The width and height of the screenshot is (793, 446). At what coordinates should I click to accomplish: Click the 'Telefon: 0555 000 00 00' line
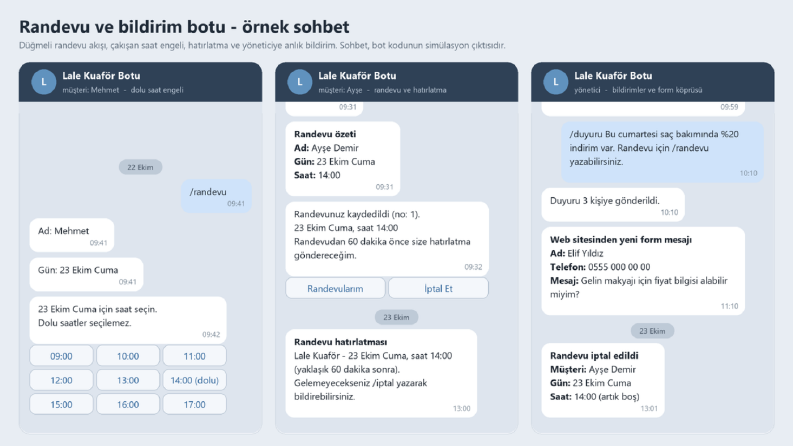(x=600, y=267)
